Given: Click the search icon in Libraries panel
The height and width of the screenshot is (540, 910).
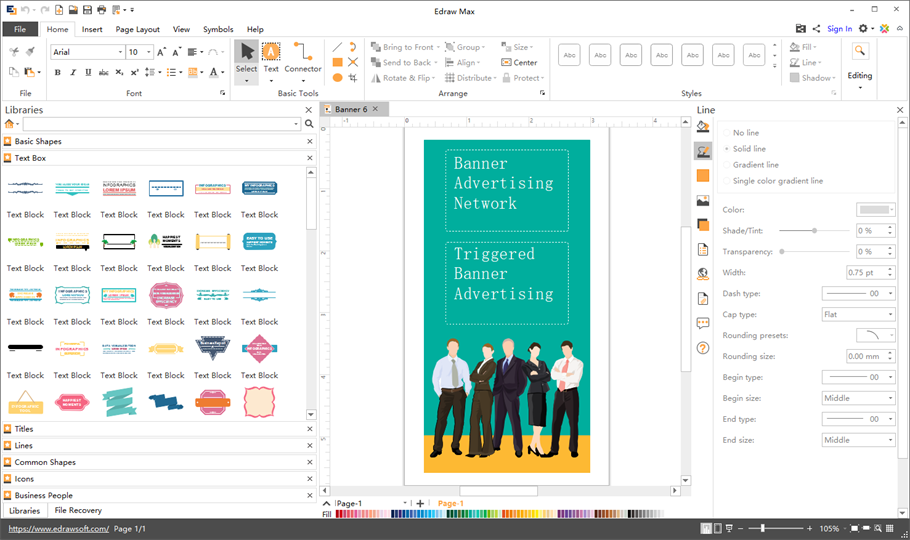Looking at the screenshot, I should point(309,124).
